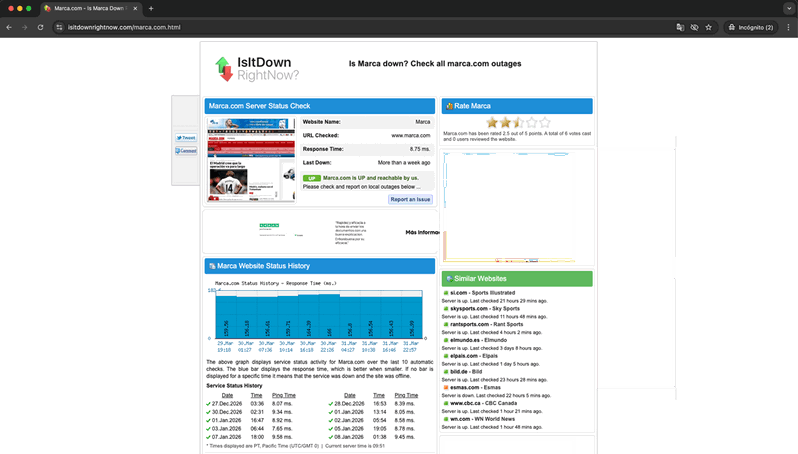Viewport: 798px width, 454px height.
Task: Rate Marca with the fourth star
Action: [532, 122]
